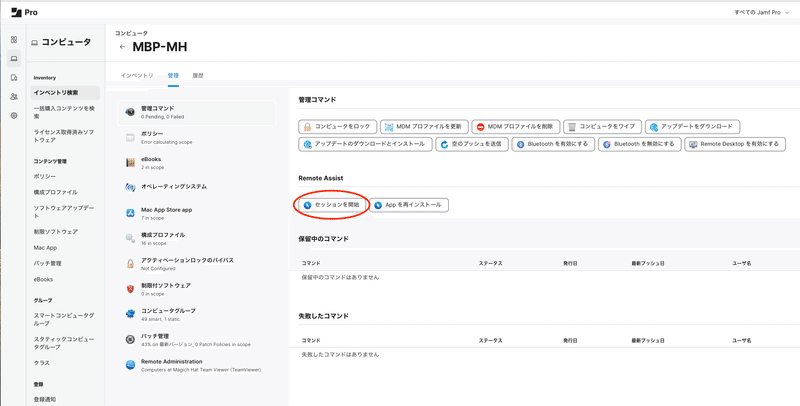Click trash icon on コンピュータをワイプ button
800x406 pixels.
click(x=572, y=126)
